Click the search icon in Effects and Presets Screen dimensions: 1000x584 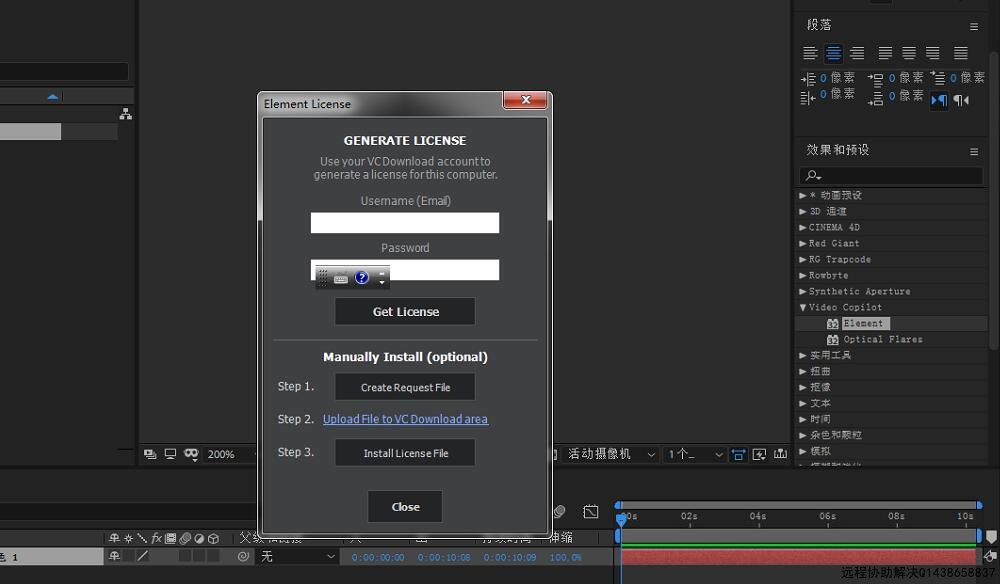pyautogui.click(x=812, y=175)
